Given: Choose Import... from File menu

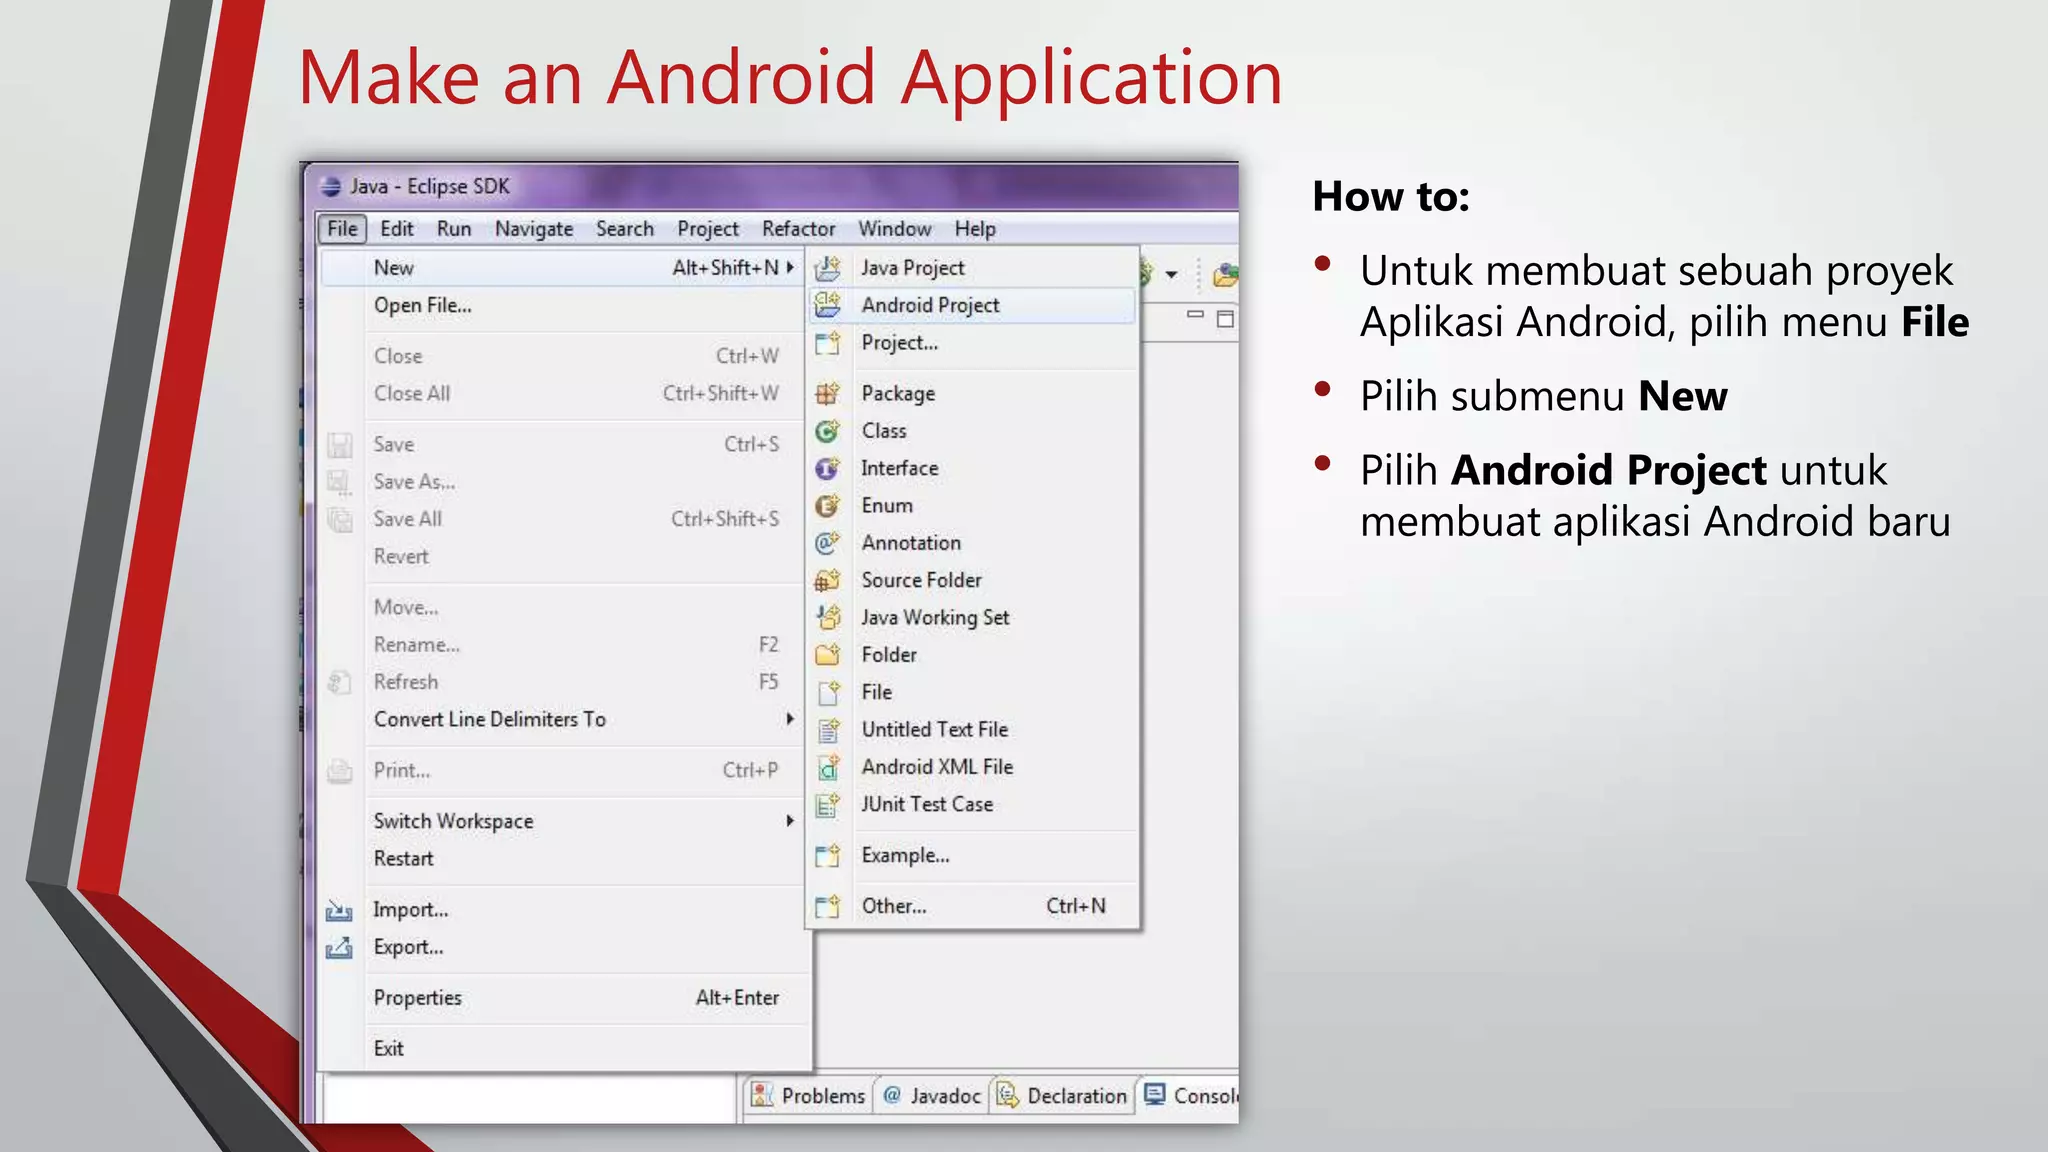Looking at the screenshot, I should (x=410, y=910).
